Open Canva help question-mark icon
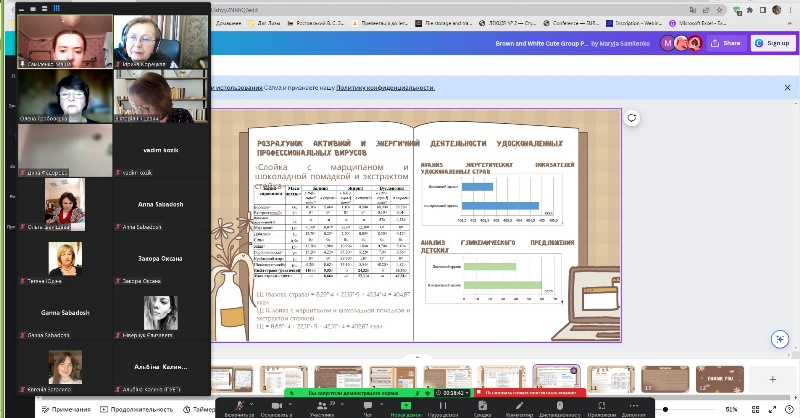The height and width of the screenshot is (418, 800). click(789, 409)
